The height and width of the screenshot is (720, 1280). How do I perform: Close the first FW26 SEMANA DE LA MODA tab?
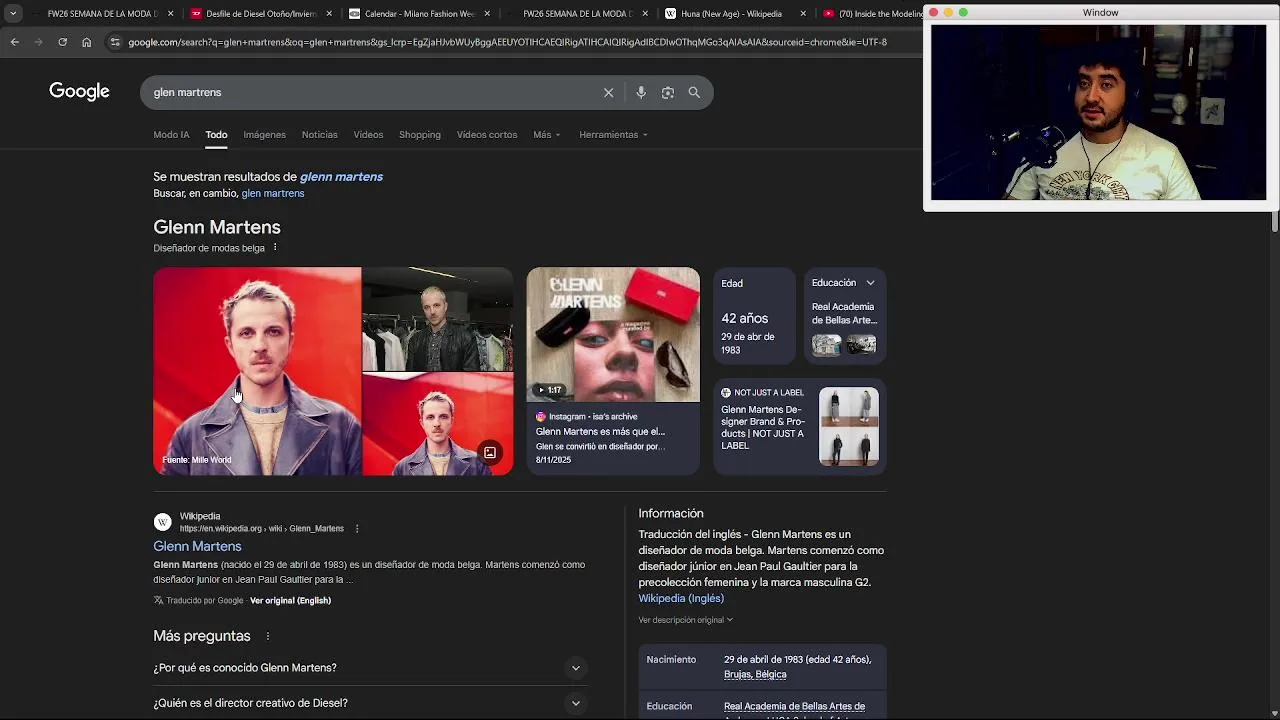[x=170, y=14]
